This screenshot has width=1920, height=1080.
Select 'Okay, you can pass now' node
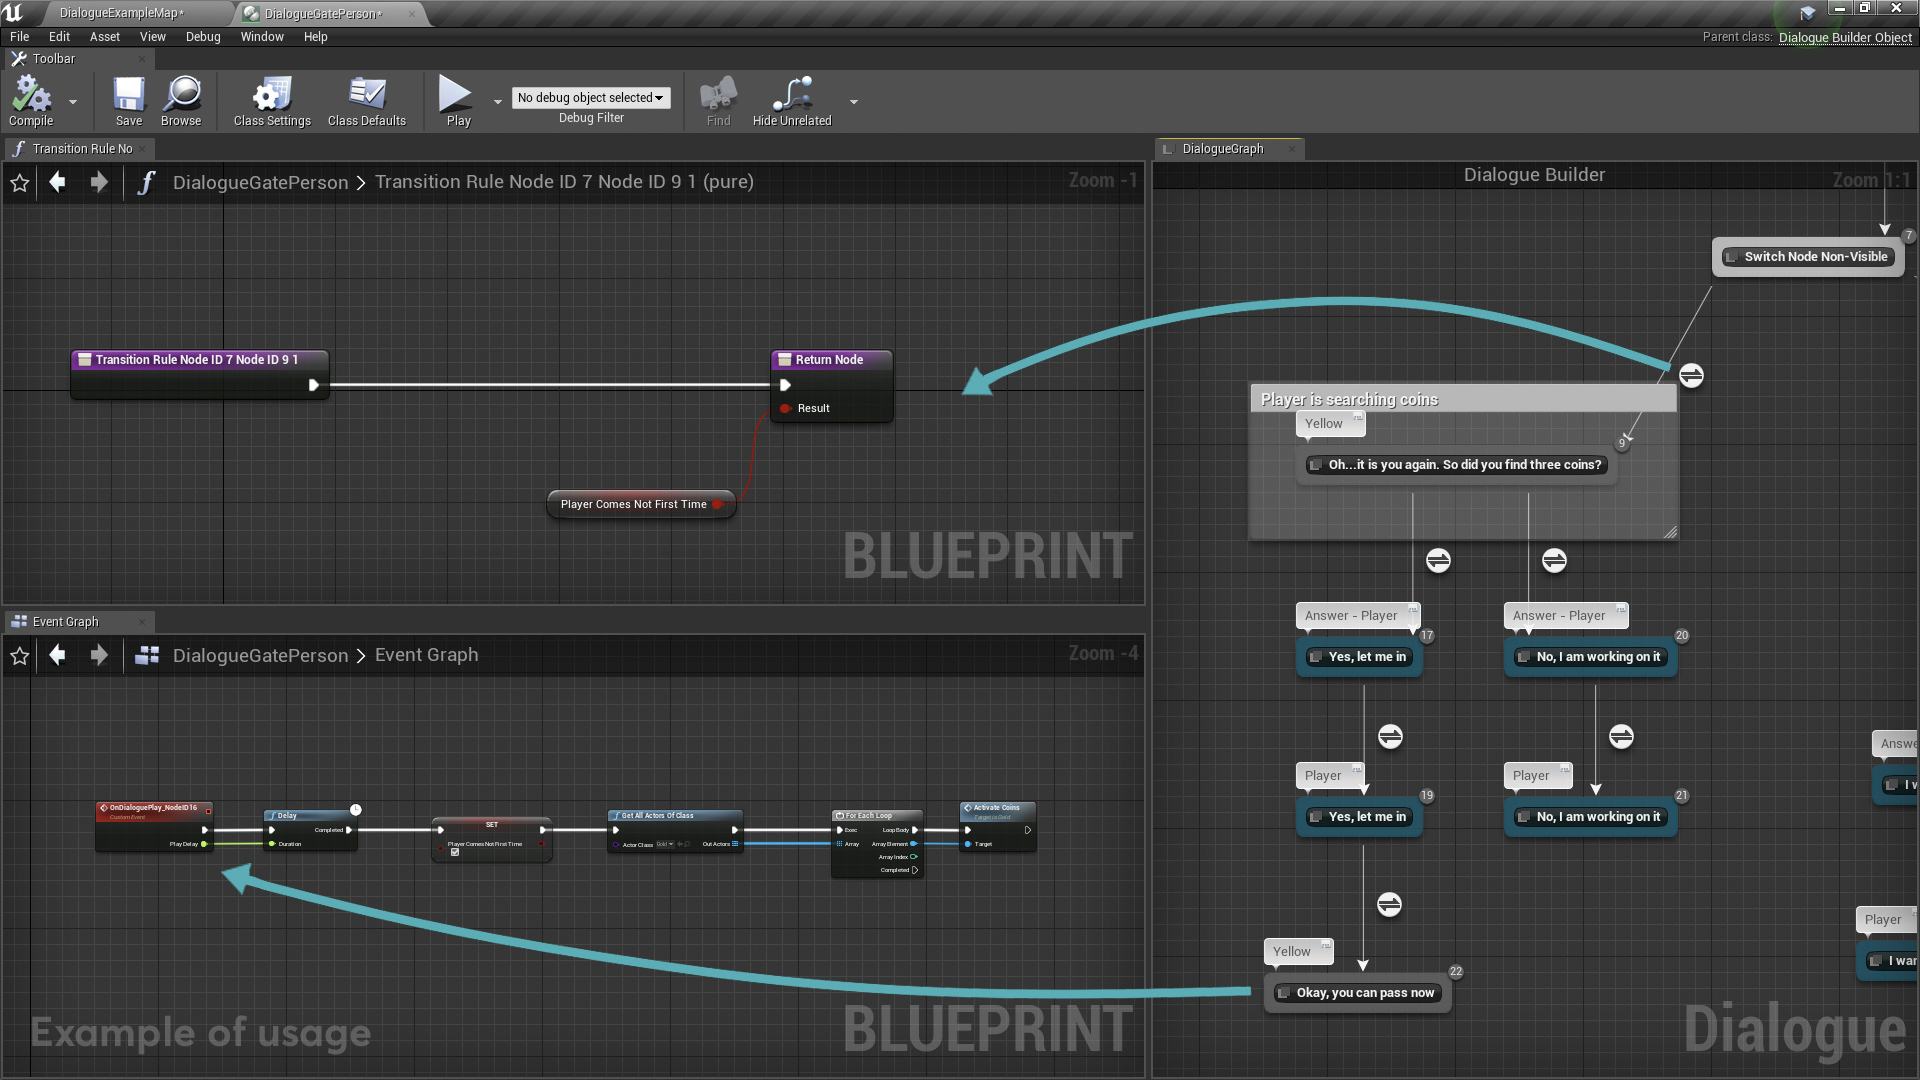click(1364, 993)
